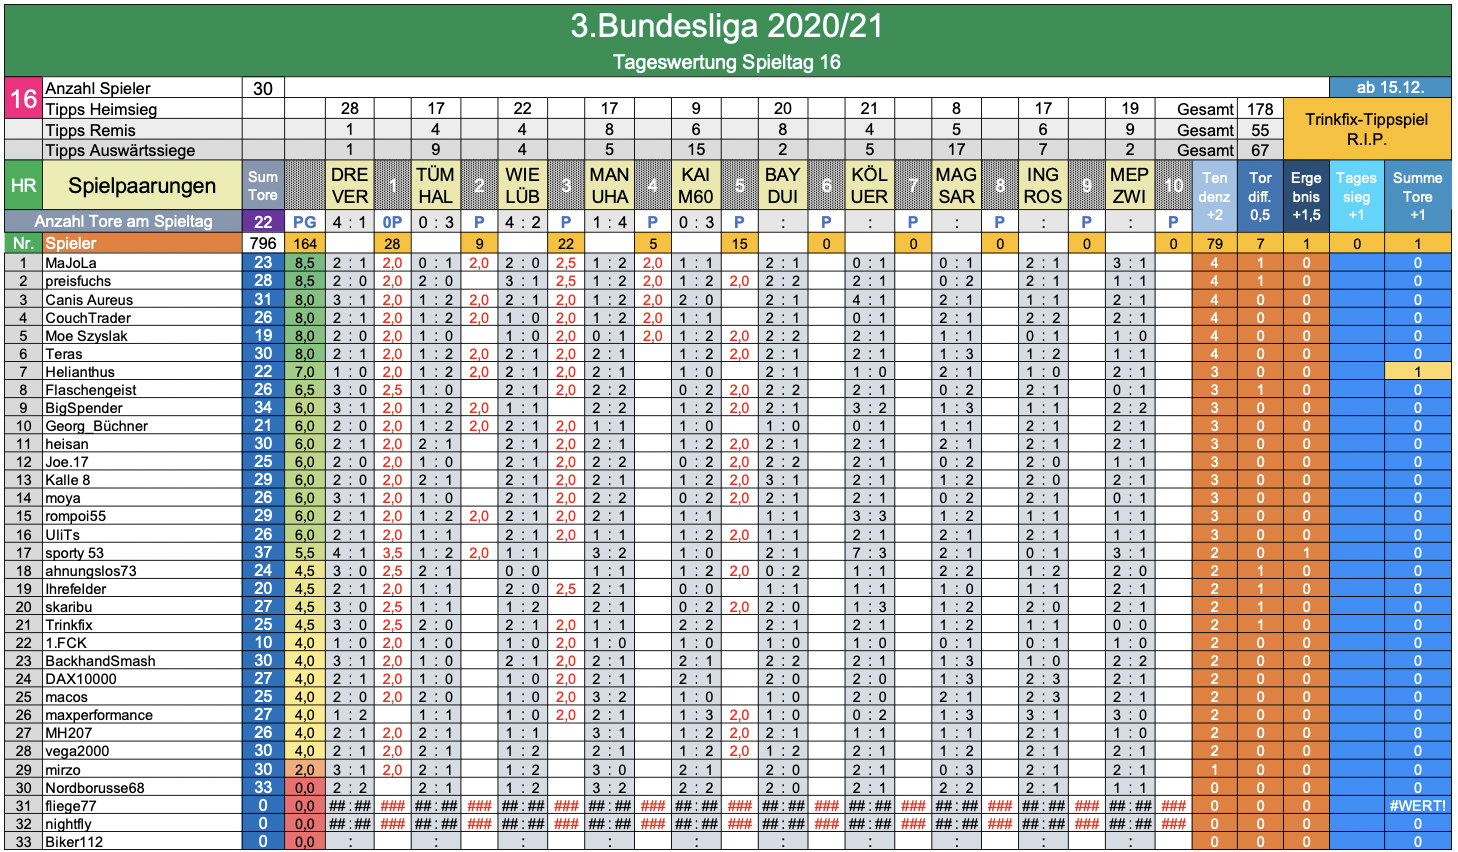The image size is (1458, 852).
Task: Select the 'Spielpaarungen' header cell
Action: pyautogui.click(x=142, y=186)
